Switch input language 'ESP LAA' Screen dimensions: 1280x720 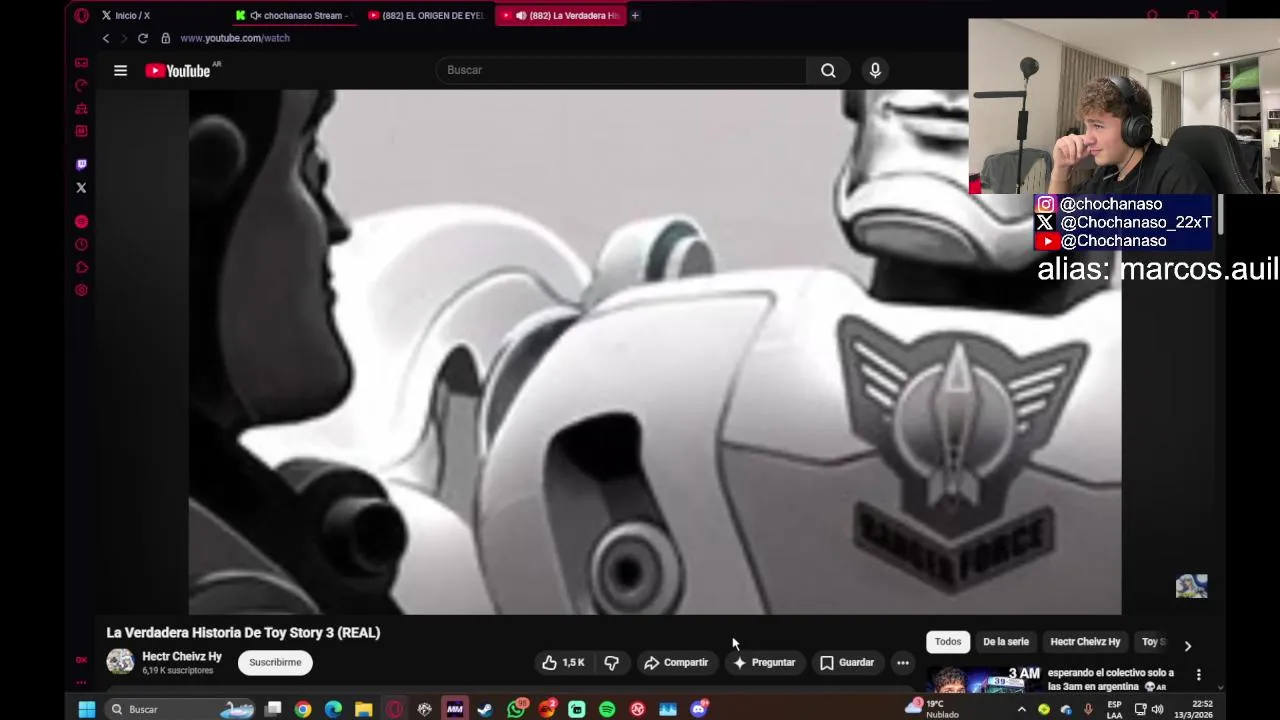[1114, 709]
